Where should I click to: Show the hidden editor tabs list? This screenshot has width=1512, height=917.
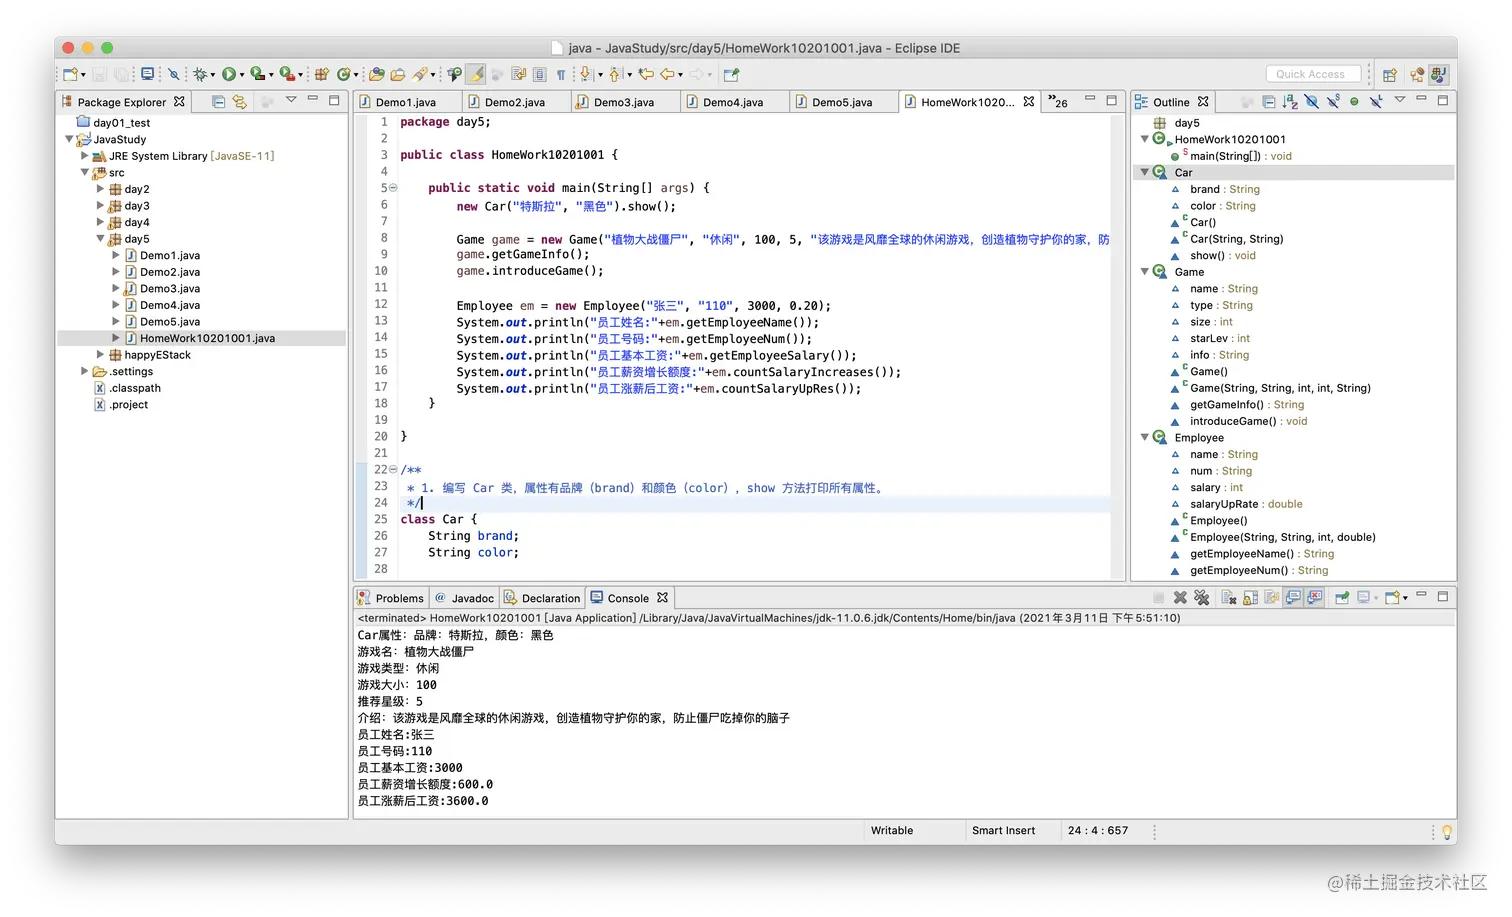pos(1058,102)
